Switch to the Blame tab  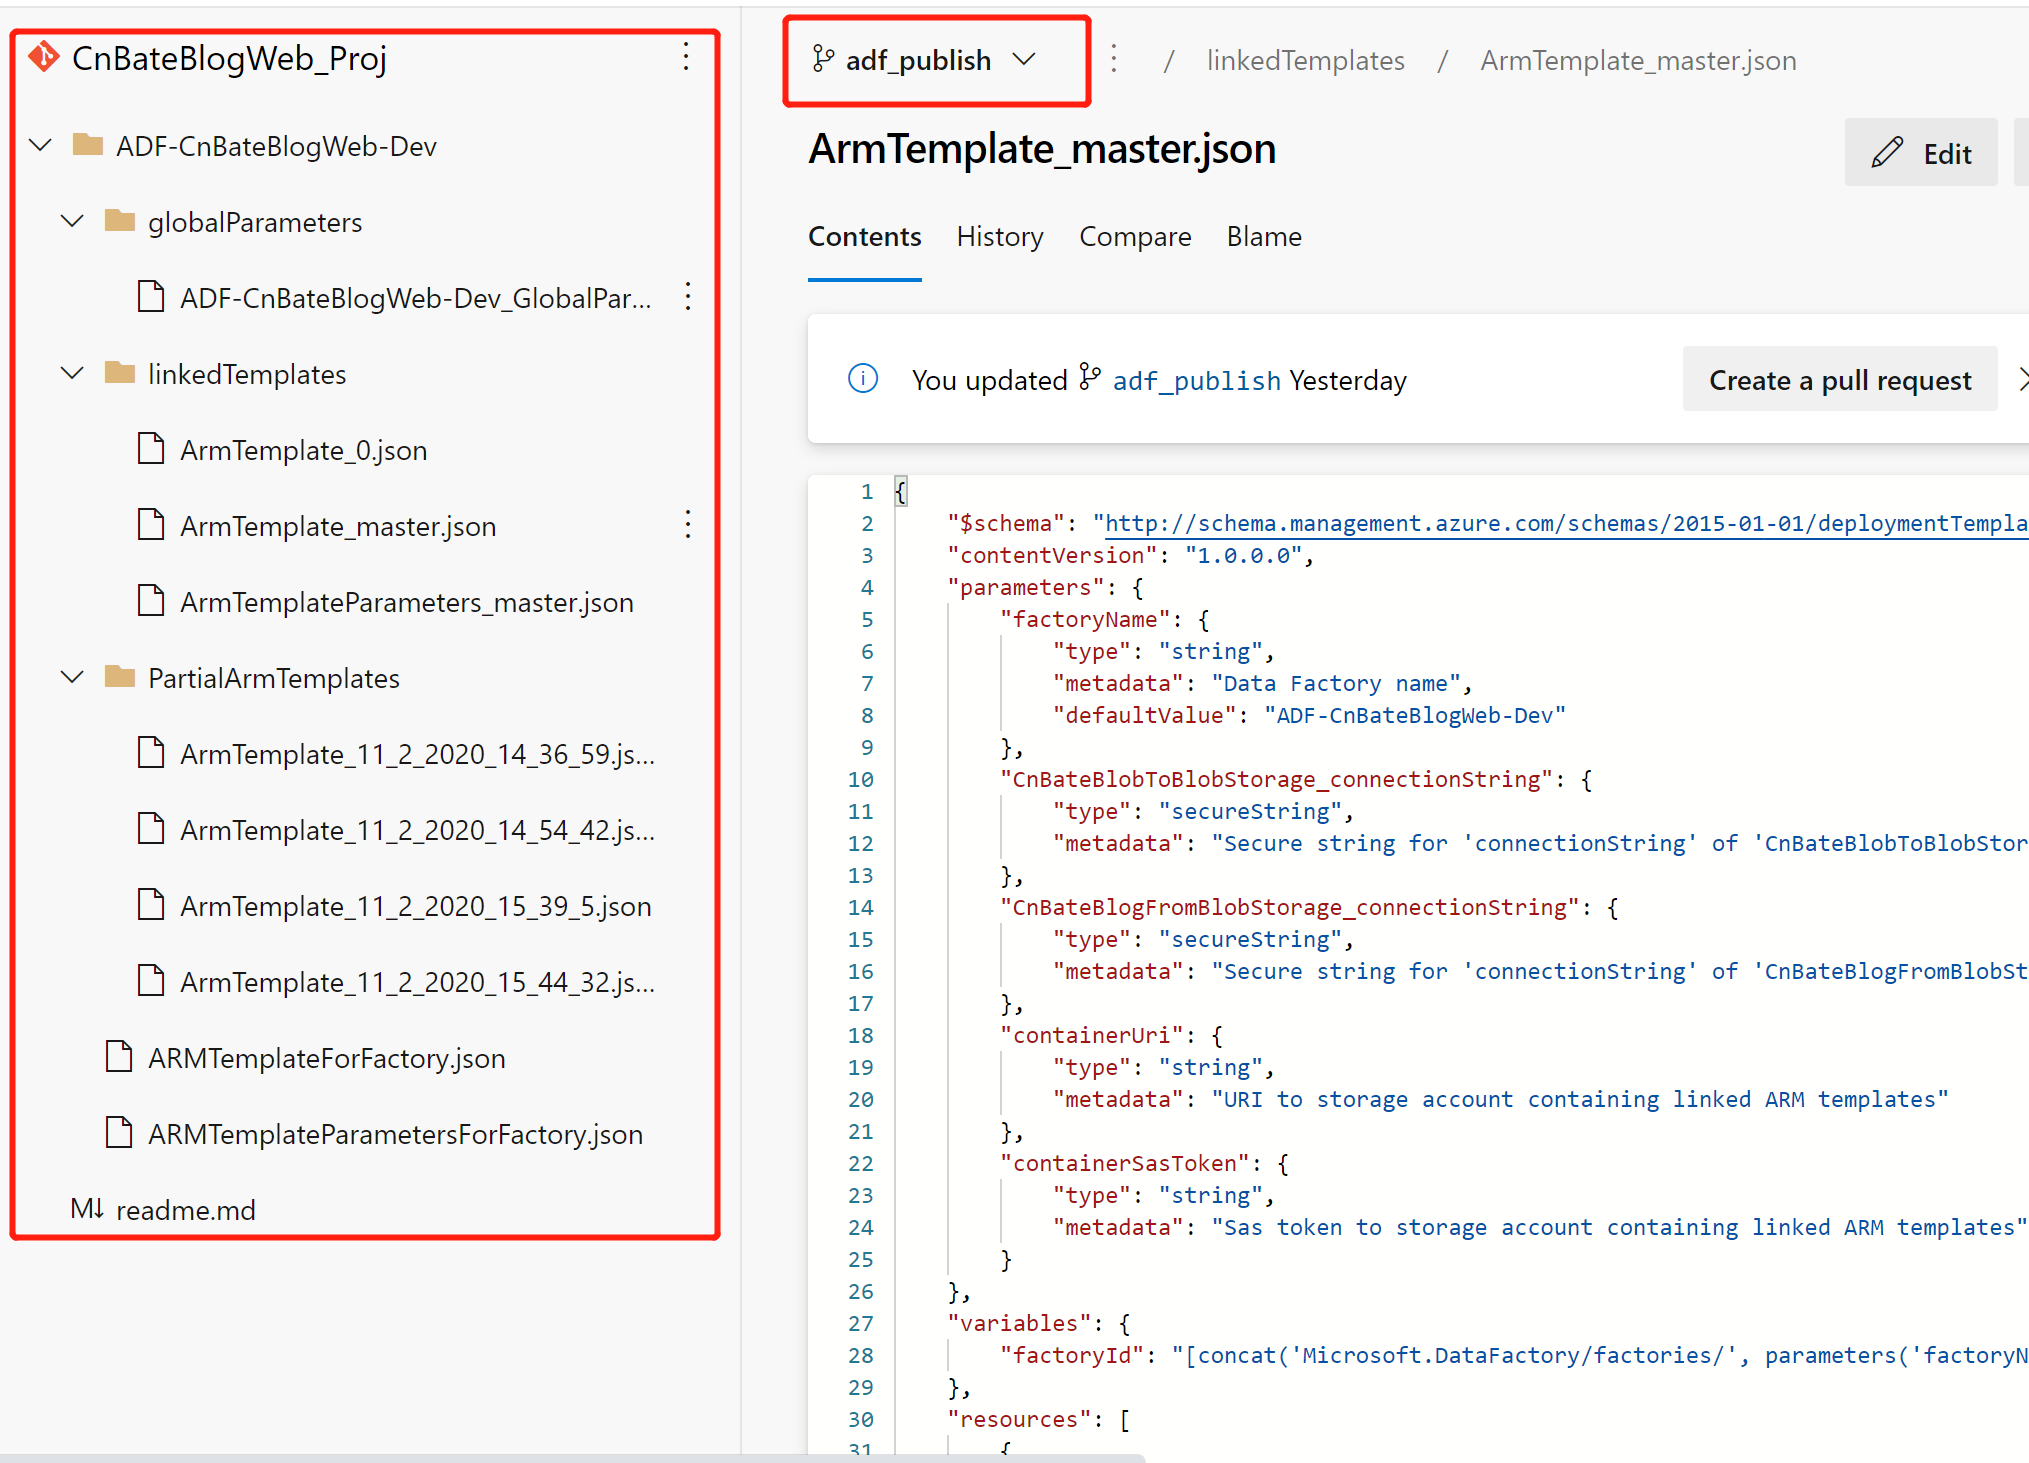(x=1264, y=236)
